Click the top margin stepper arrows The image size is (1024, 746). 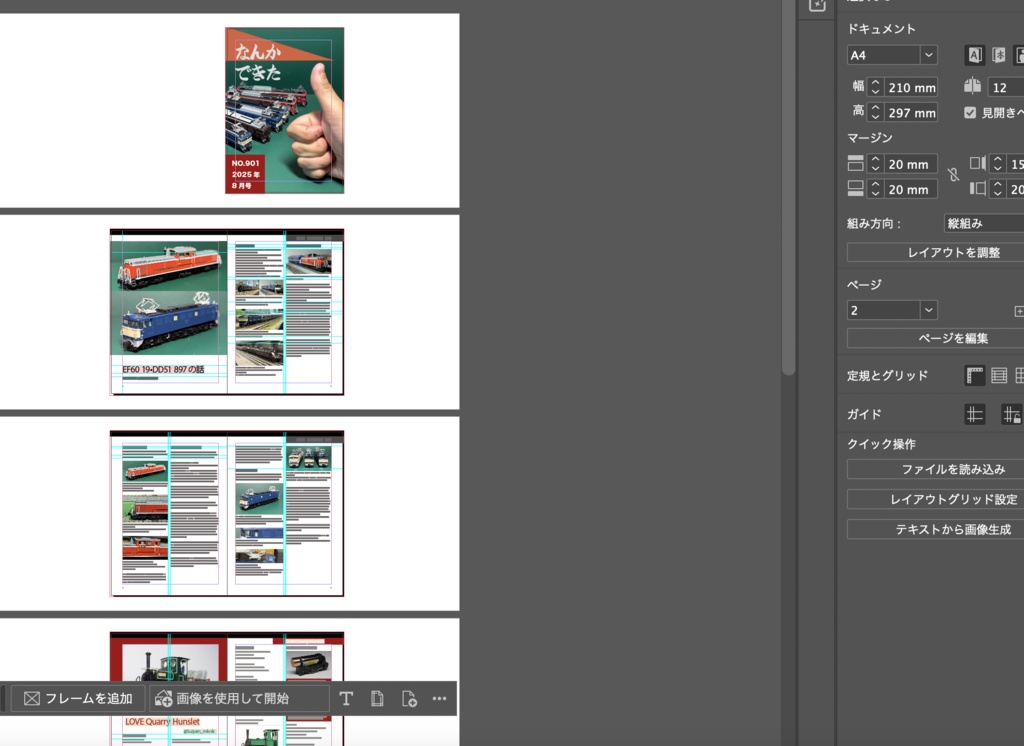point(876,163)
